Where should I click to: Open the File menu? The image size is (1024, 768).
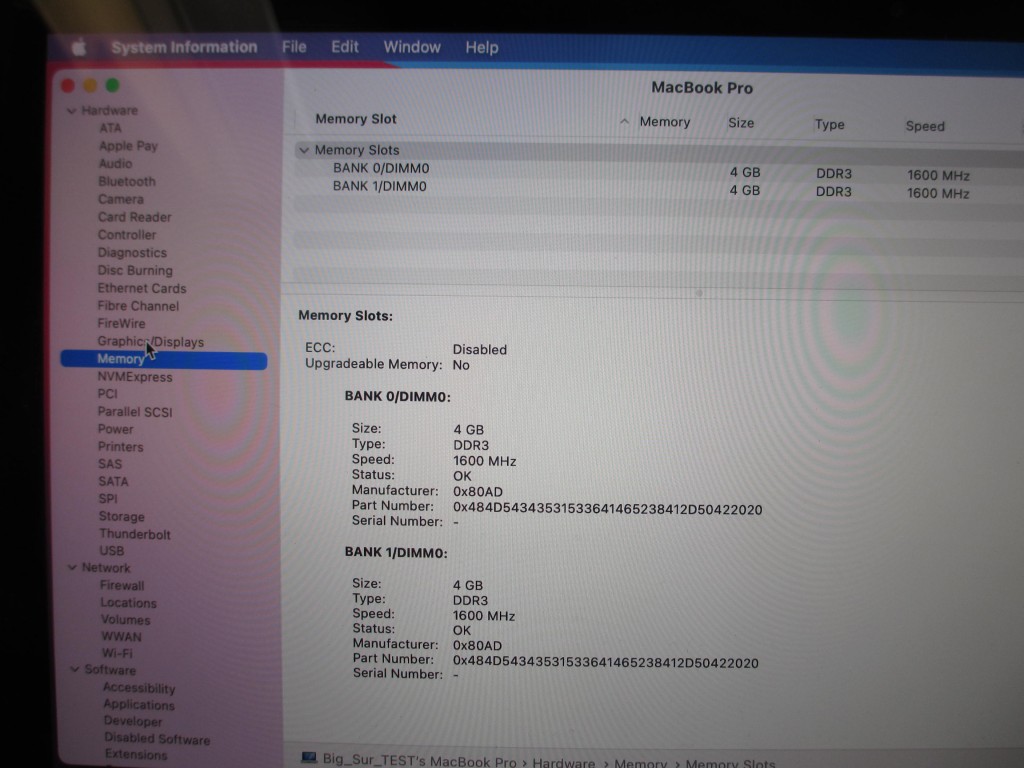[294, 47]
